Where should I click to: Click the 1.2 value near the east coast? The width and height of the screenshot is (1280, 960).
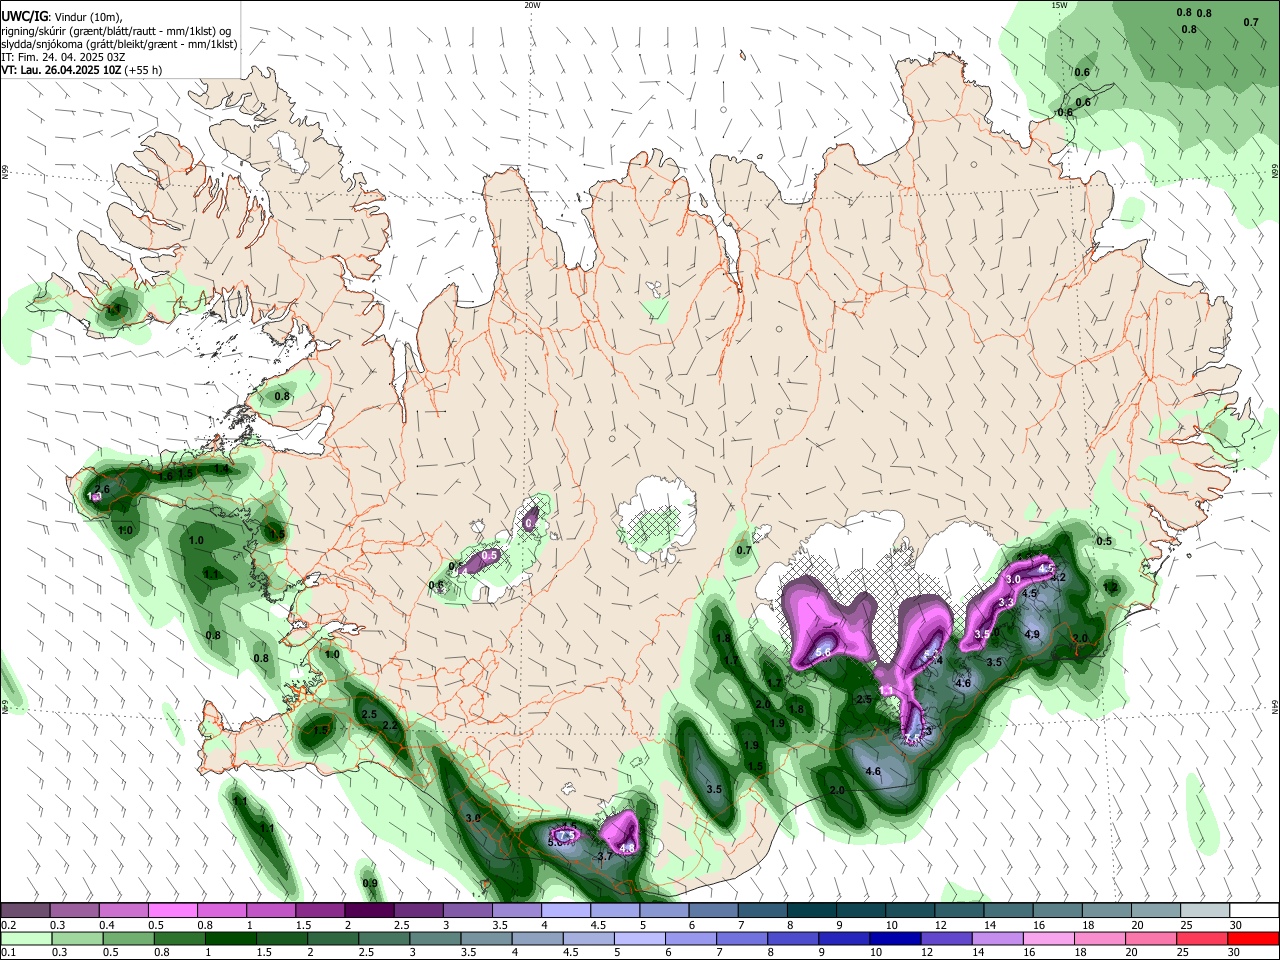pyautogui.click(x=1112, y=588)
